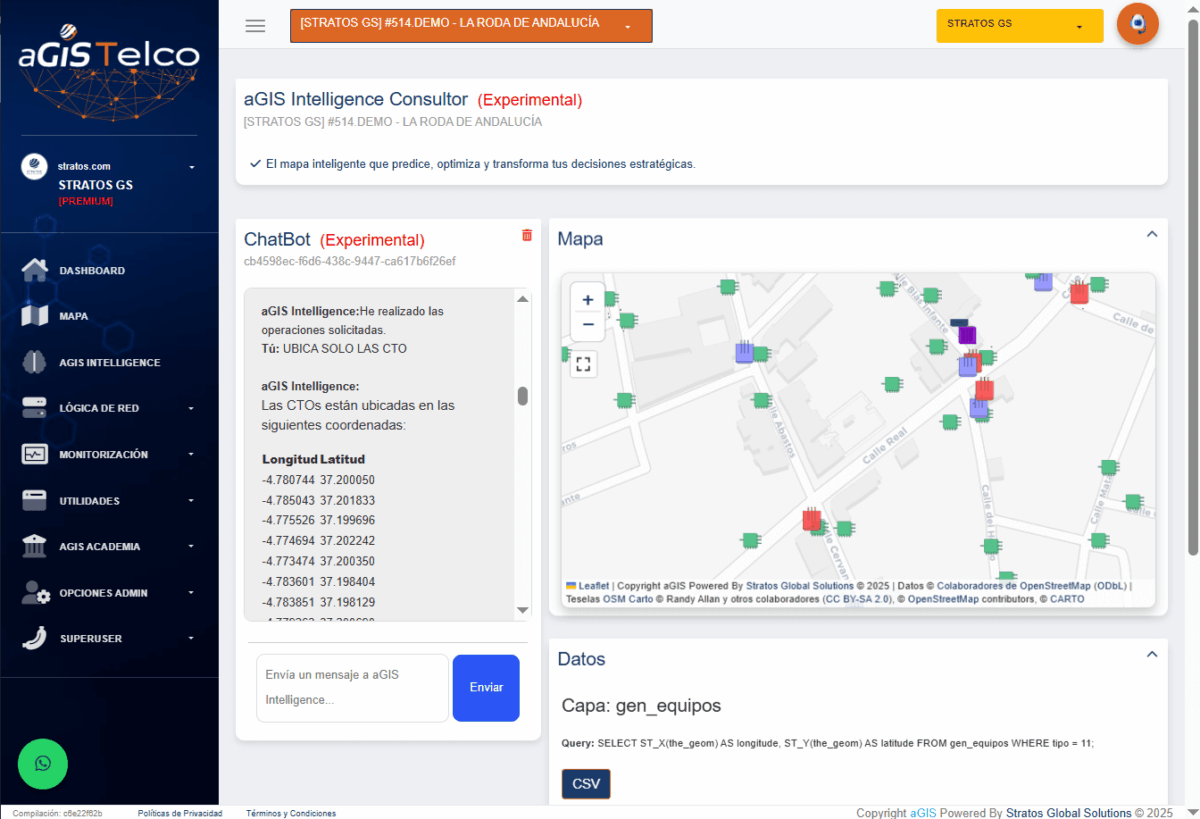The height and width of the screenshot is (819, 1200).
Task: Open the Políticas de Privacidad link
Action: [180, 814]
